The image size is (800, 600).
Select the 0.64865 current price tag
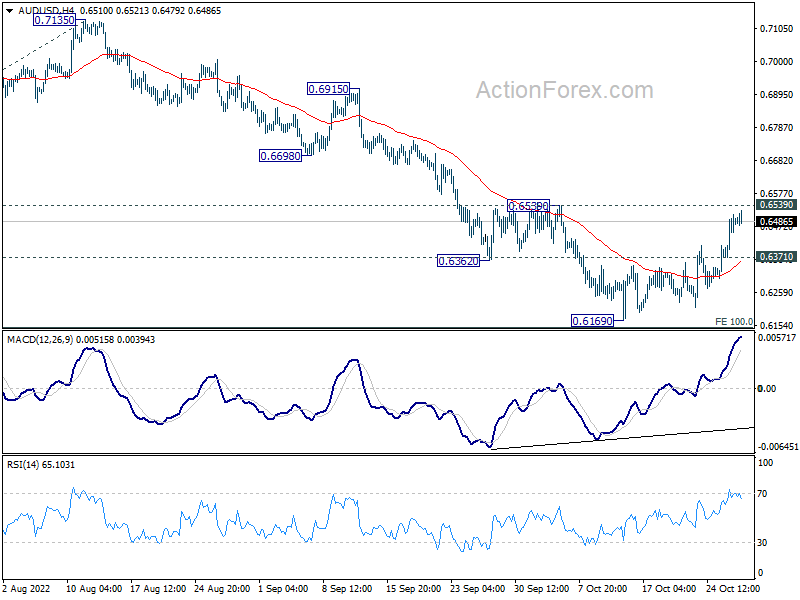[776, 221]
